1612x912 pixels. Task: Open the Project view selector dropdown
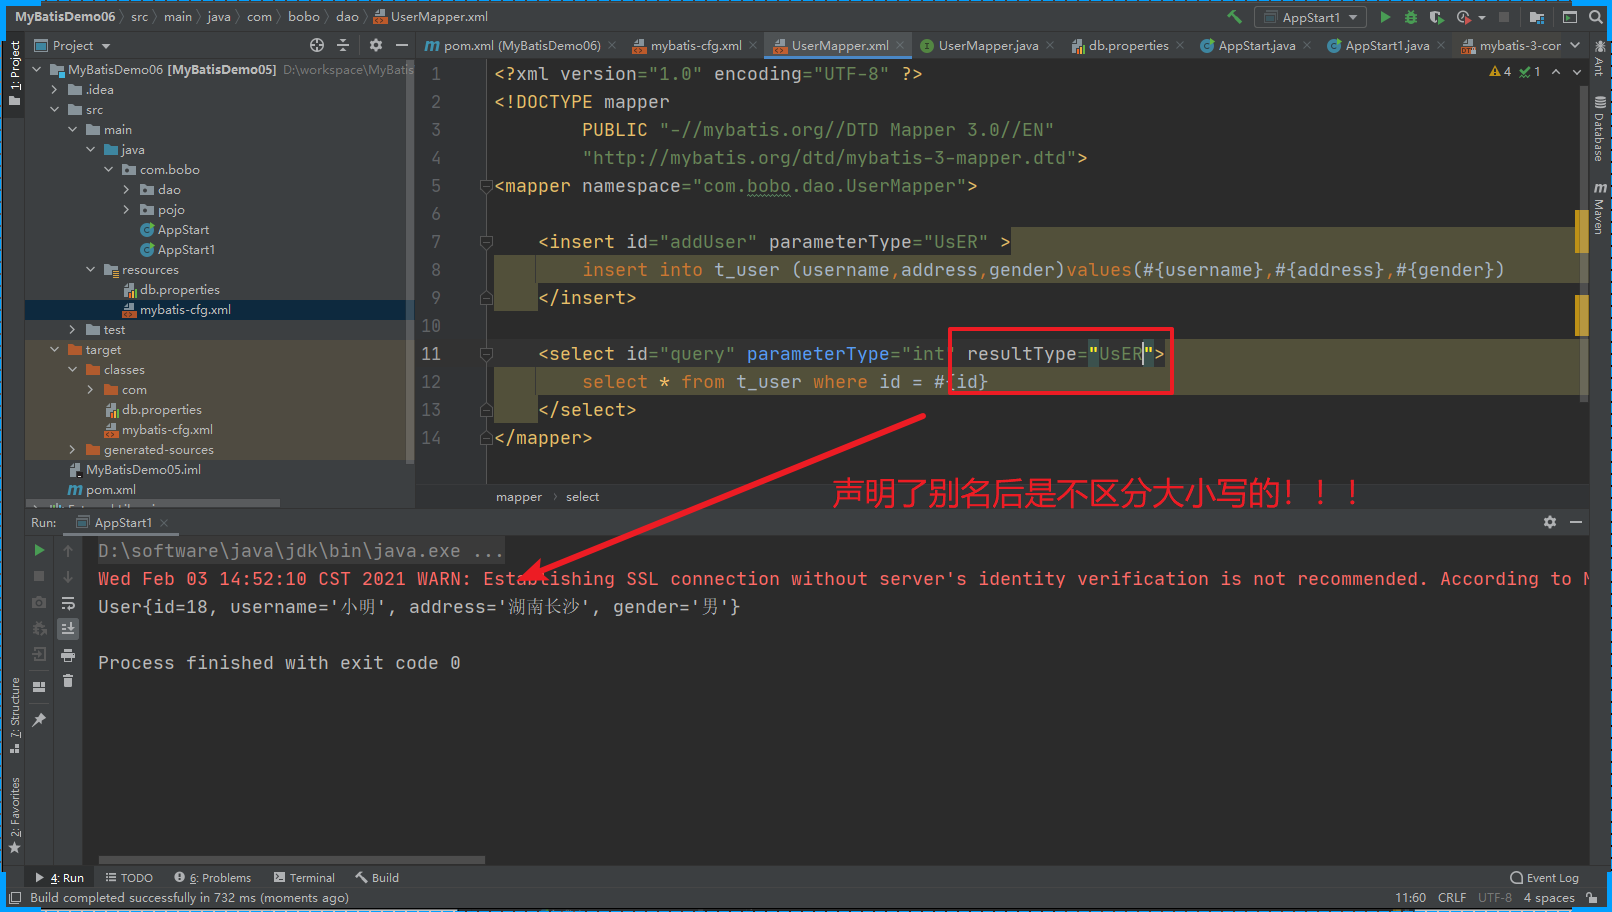coord(73,45)
